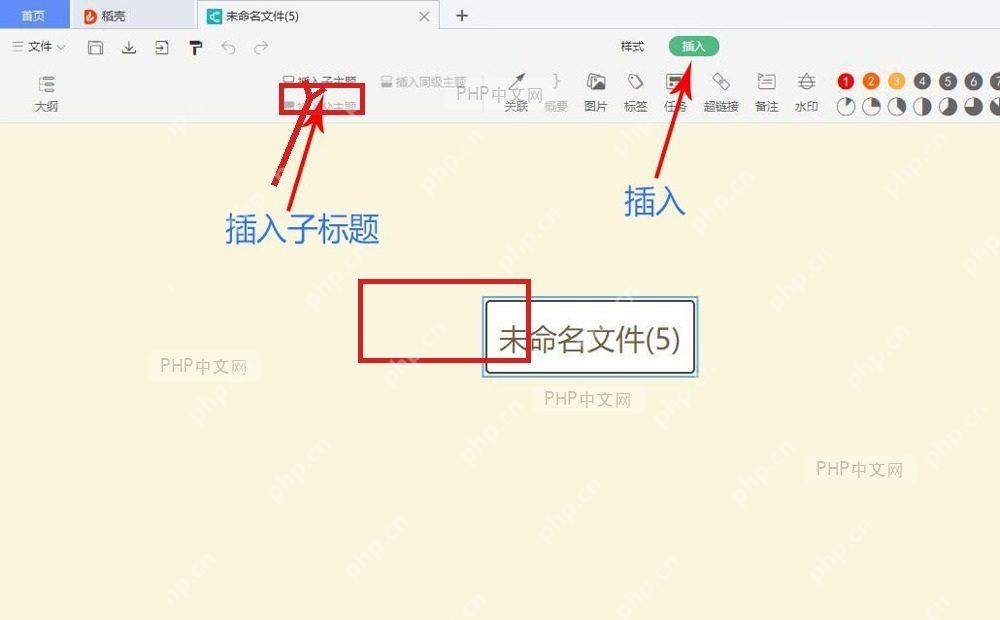Switch to the 首页 home tab
This screenshot has height=620, width=1000.
[x=34, y=15]
